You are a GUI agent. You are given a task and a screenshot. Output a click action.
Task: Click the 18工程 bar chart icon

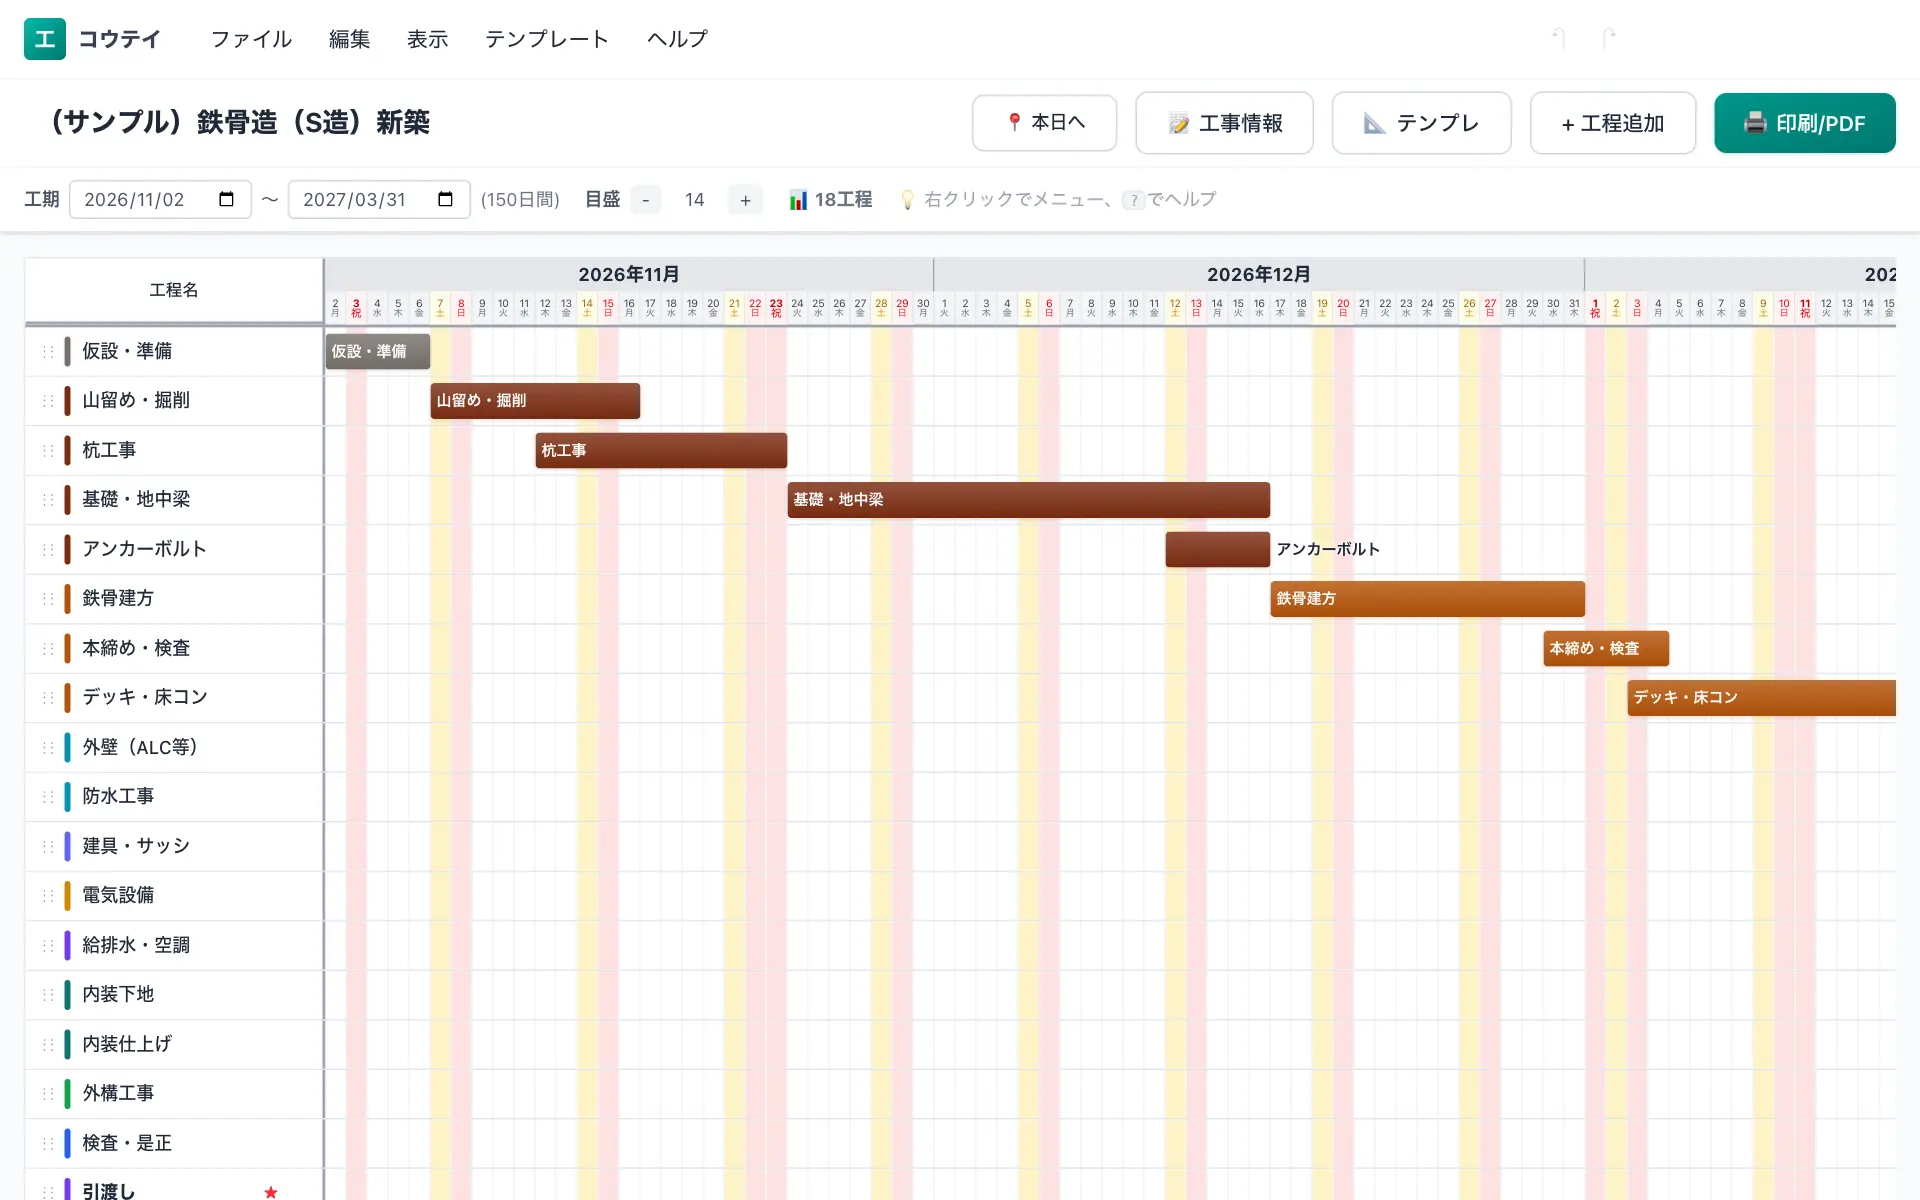[x=798, y=200]
